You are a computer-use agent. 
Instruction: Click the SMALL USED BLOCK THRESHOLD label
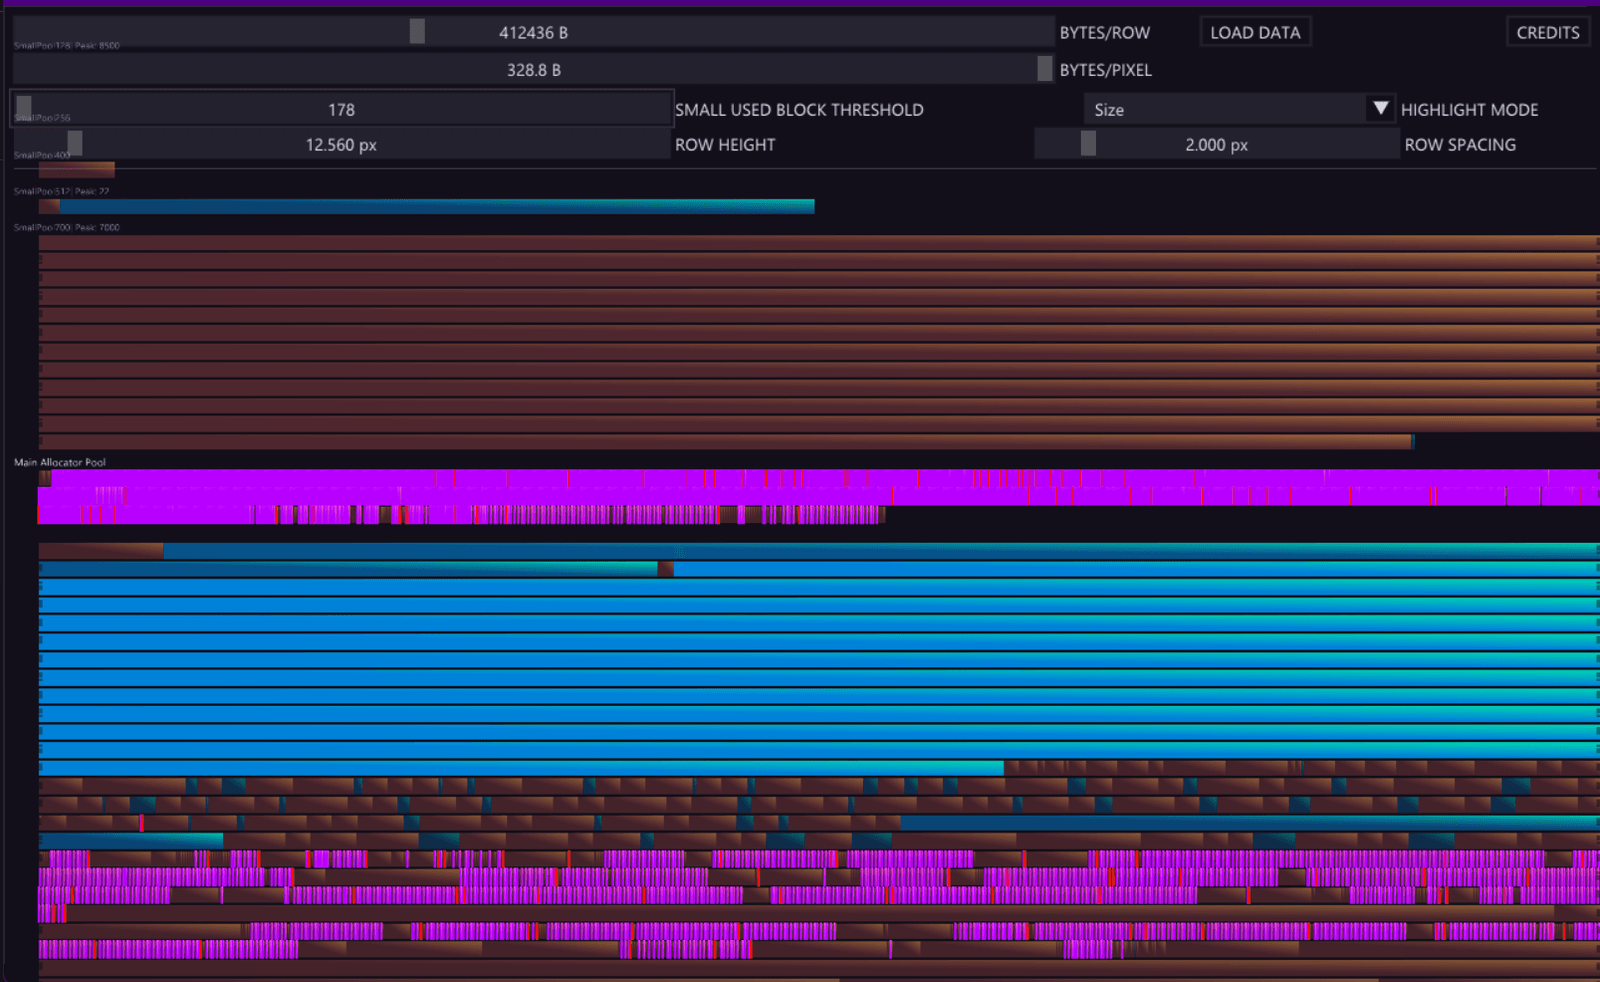[799, 110]
